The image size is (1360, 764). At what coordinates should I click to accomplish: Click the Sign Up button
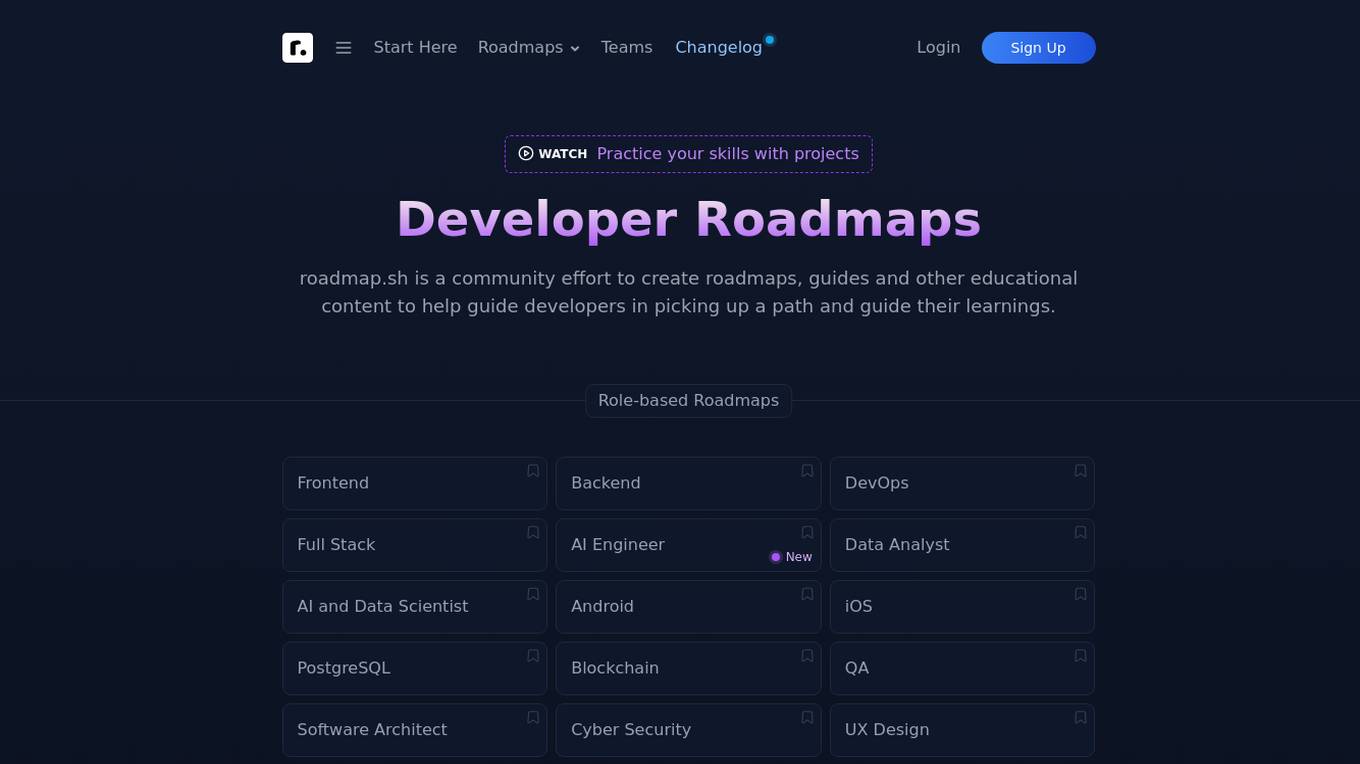1038,48
